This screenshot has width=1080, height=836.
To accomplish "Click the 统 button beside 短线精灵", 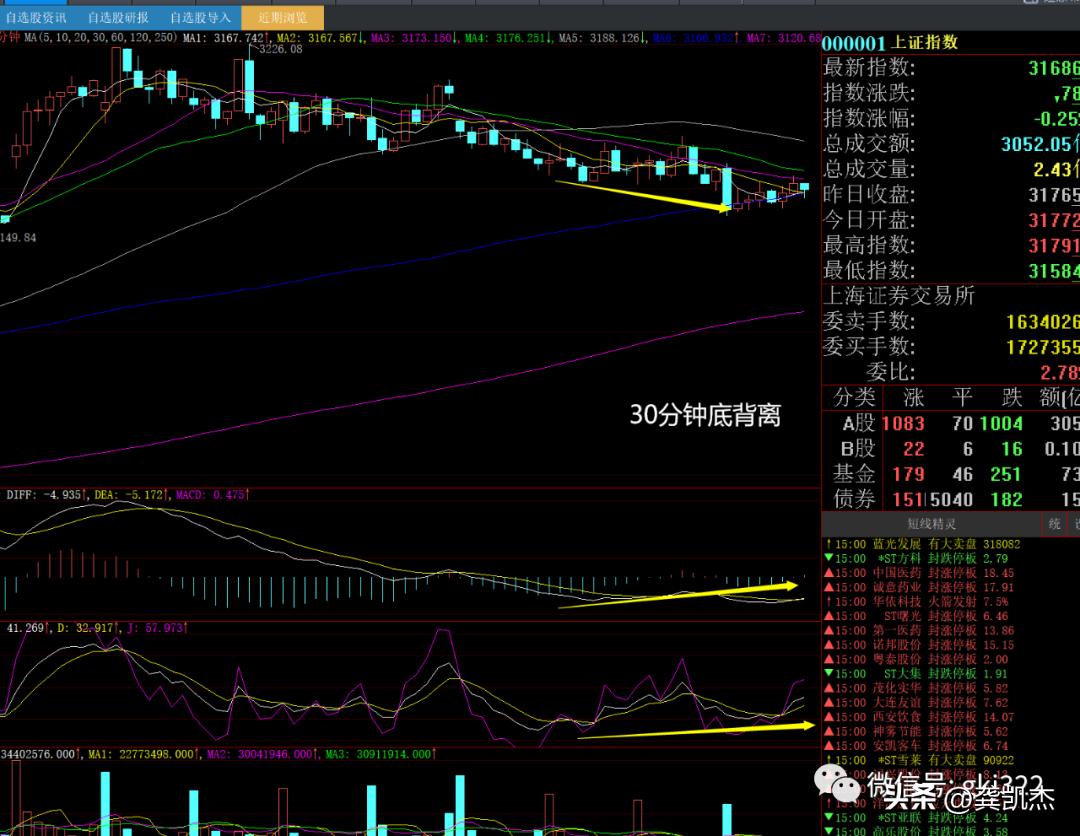I will click(1054, 523).
